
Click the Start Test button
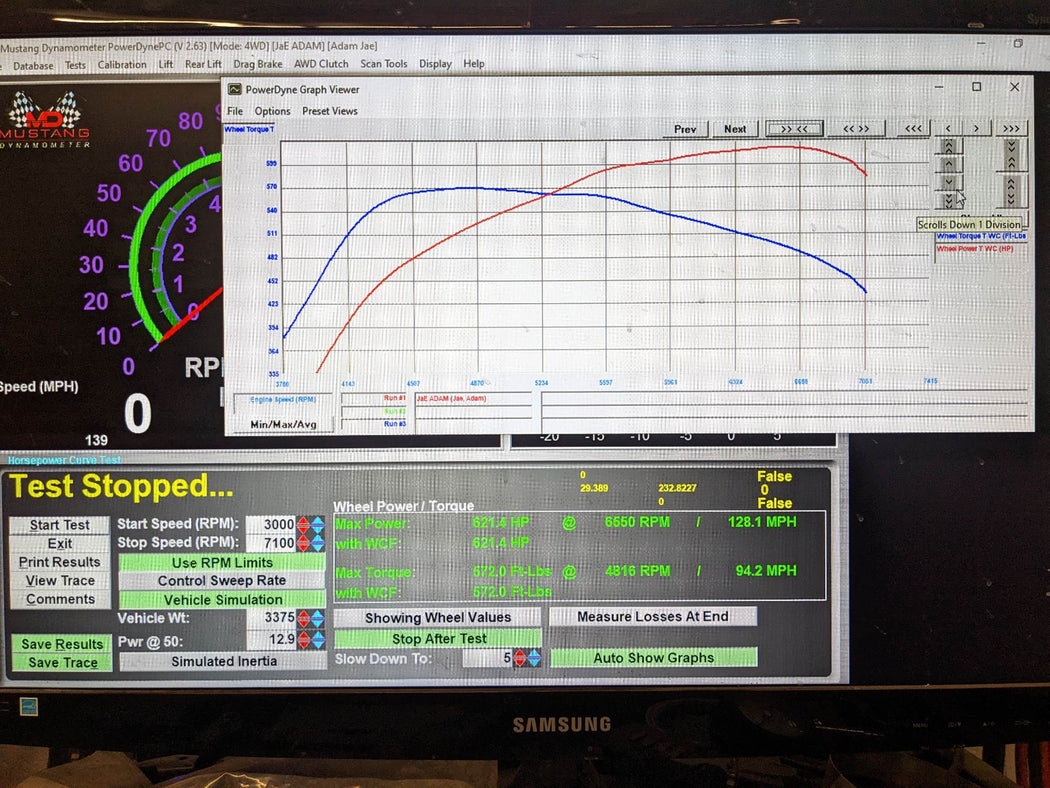click(x=60, y=525)
